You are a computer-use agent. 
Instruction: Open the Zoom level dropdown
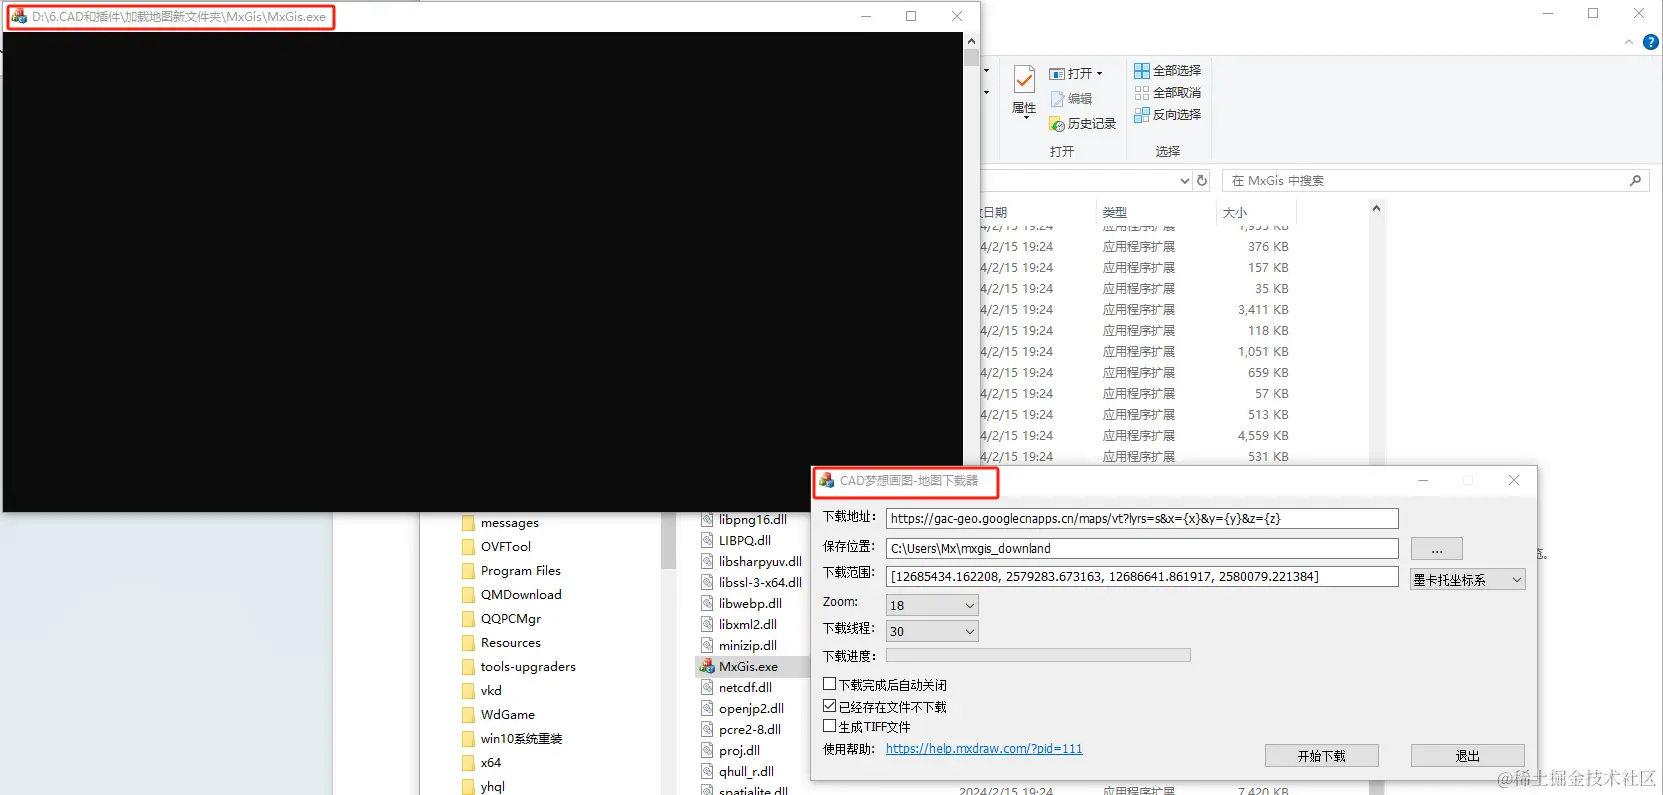click(932, 605)
